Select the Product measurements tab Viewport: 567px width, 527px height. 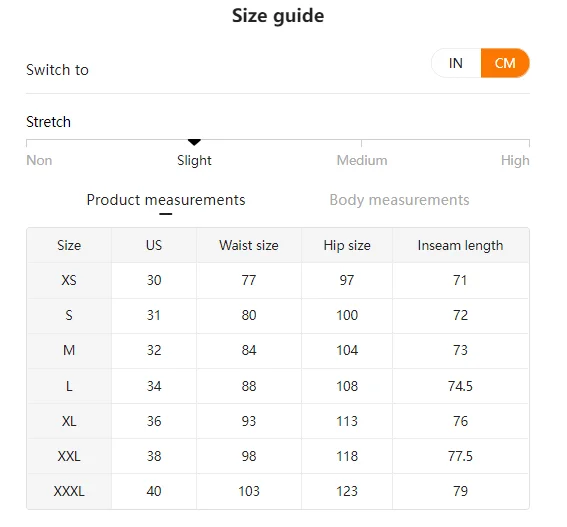pos(166,200)
